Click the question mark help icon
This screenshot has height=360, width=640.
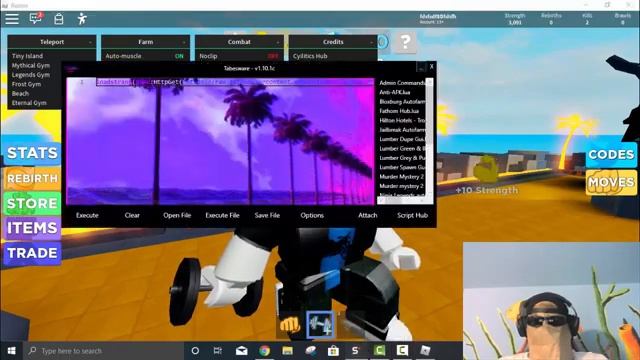[x=405, y=42]
